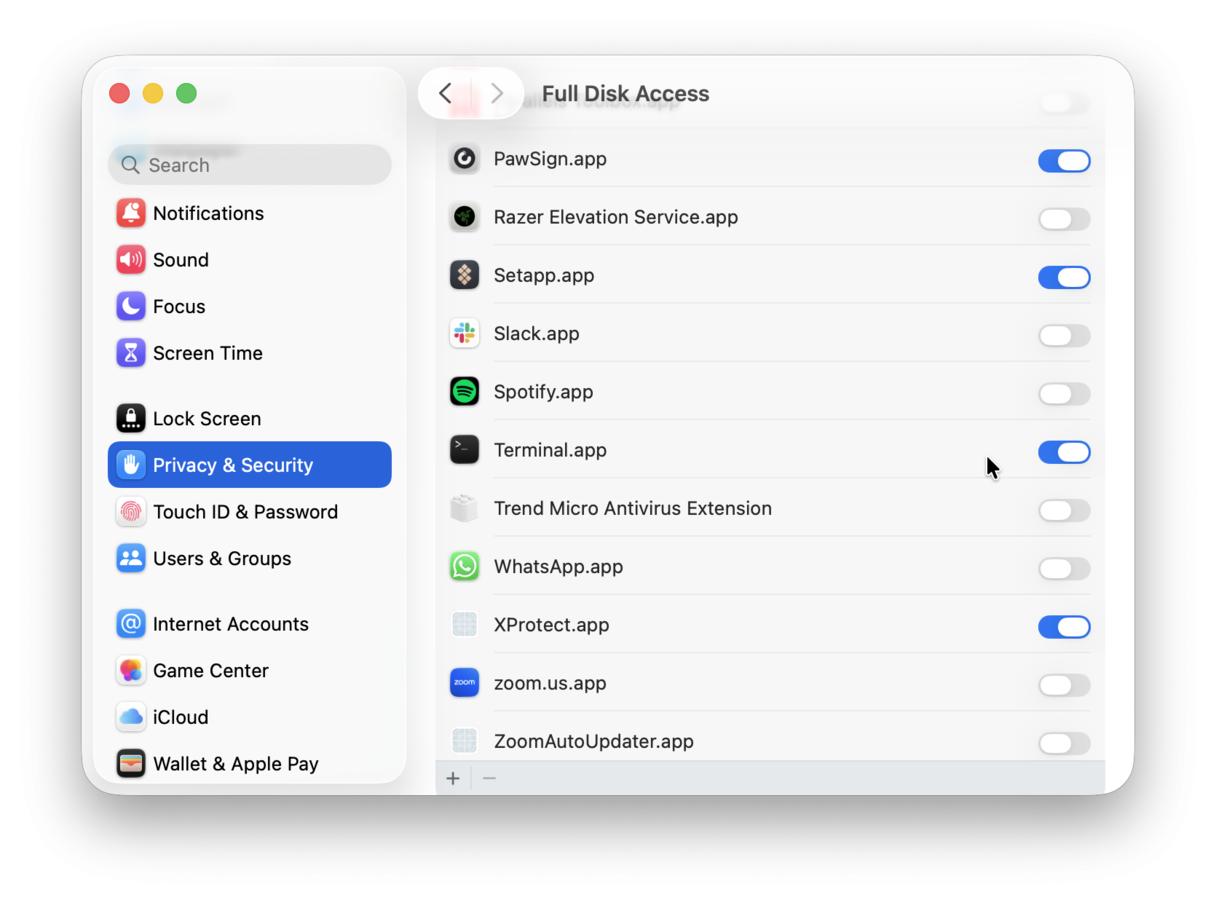Disable the XProtect.app toggle
1216x903 pixels.
[1064, 627]
